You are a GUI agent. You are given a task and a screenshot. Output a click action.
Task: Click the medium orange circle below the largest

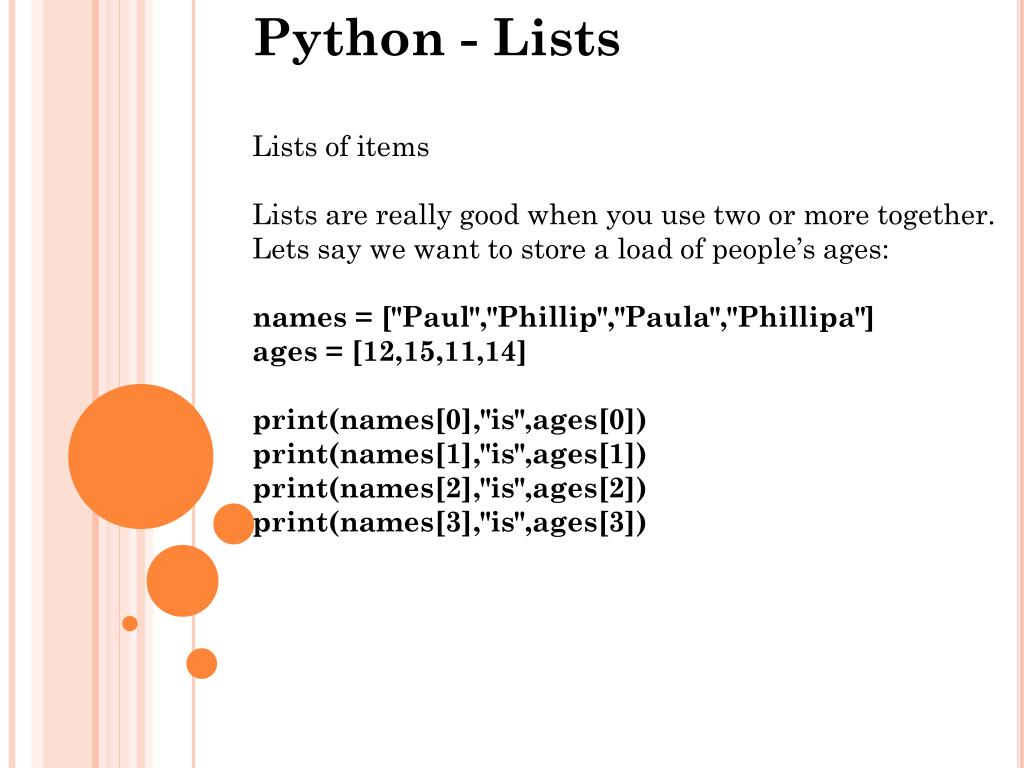182,581
